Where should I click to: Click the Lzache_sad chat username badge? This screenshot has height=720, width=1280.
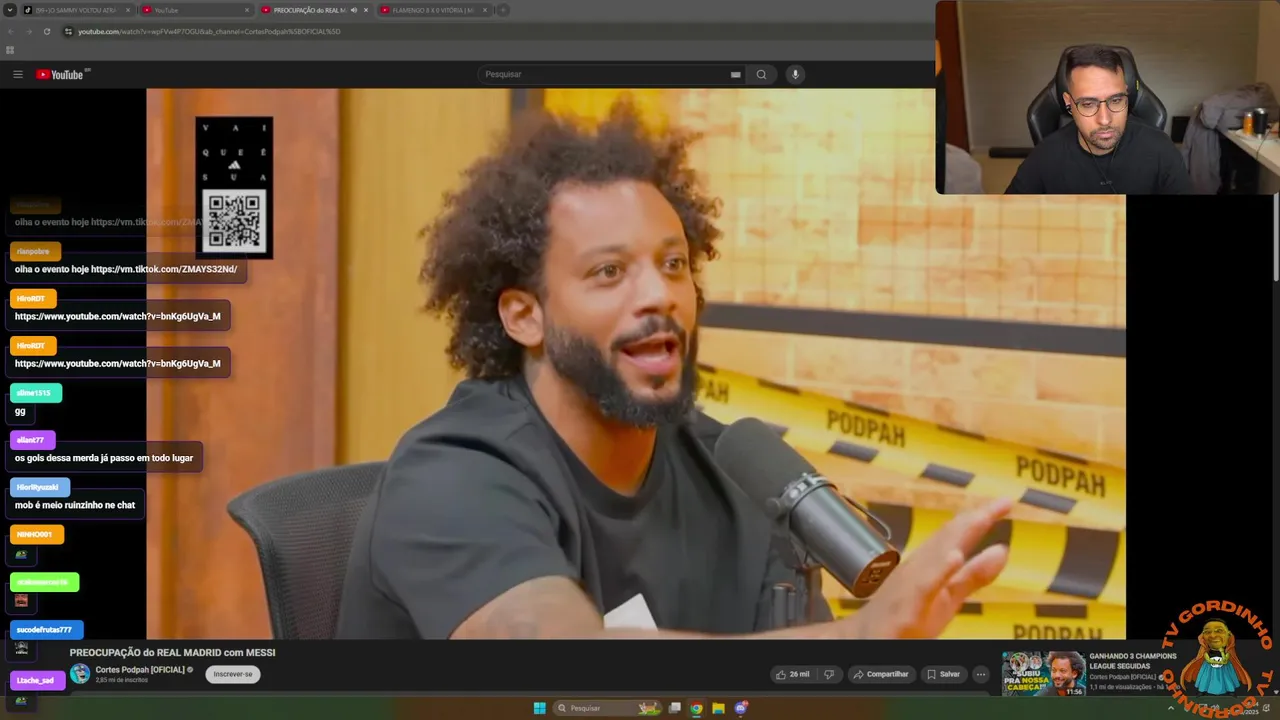coord(37,680)
